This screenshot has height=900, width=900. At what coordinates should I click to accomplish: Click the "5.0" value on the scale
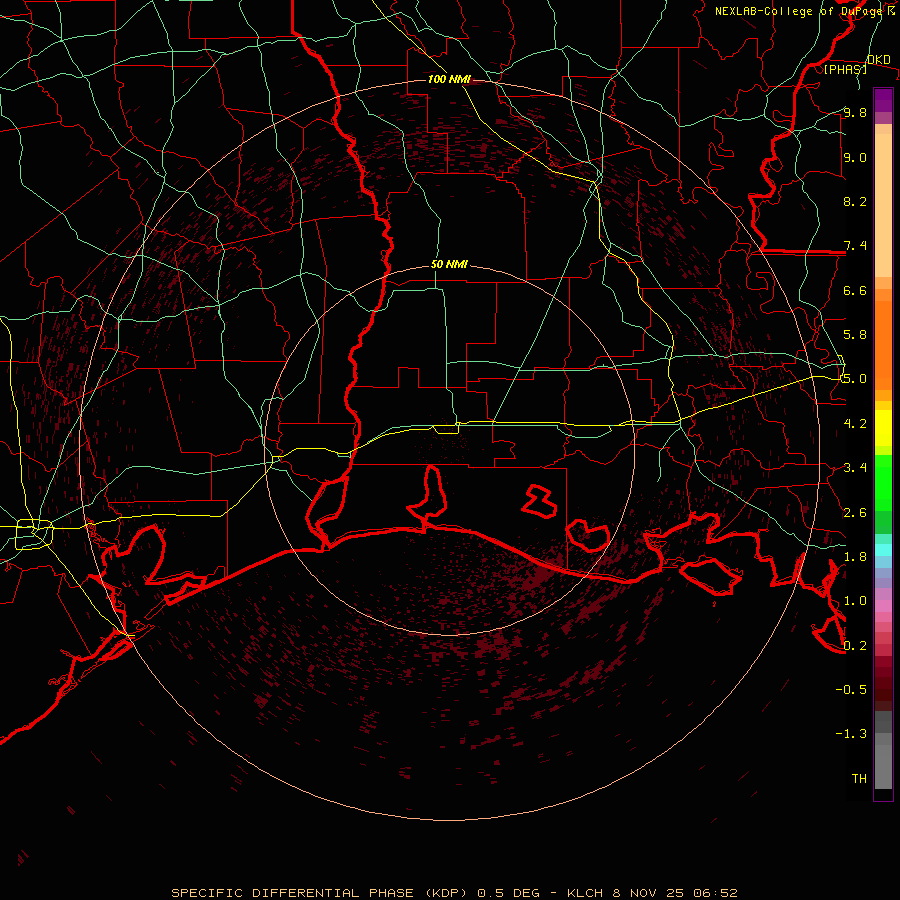coord(855,379)
